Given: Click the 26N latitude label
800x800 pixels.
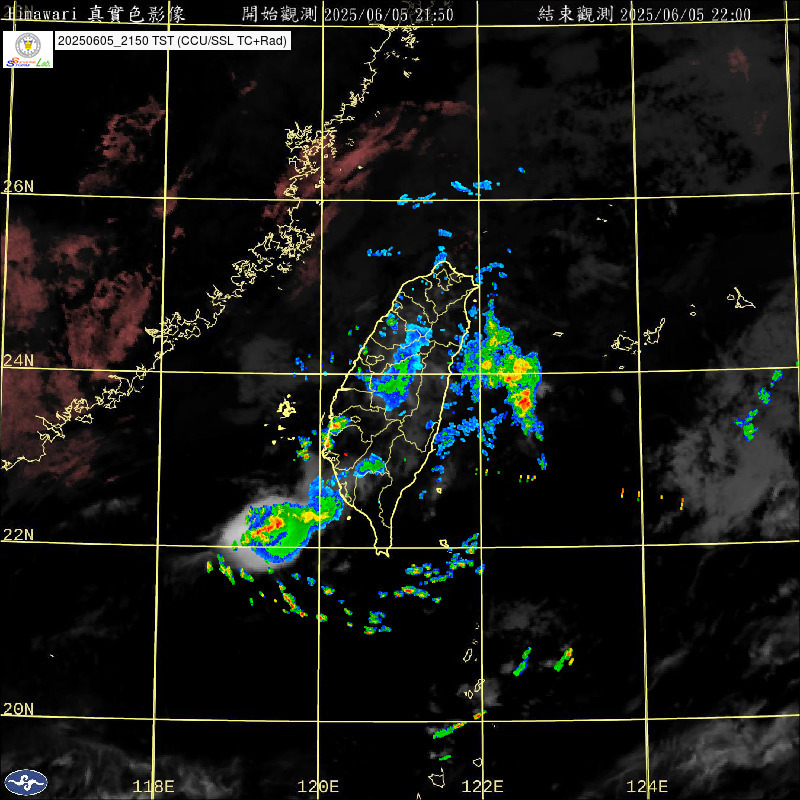Looking at the screenshot, I should pos(18,187).
